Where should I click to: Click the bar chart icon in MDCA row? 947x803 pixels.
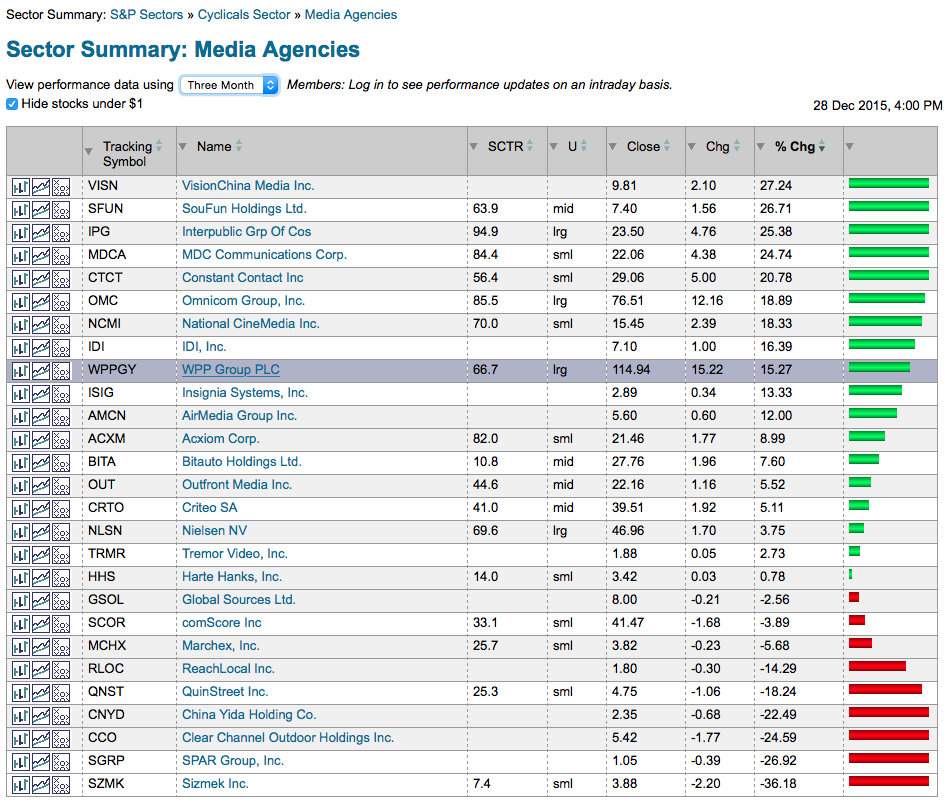[21, 256]
